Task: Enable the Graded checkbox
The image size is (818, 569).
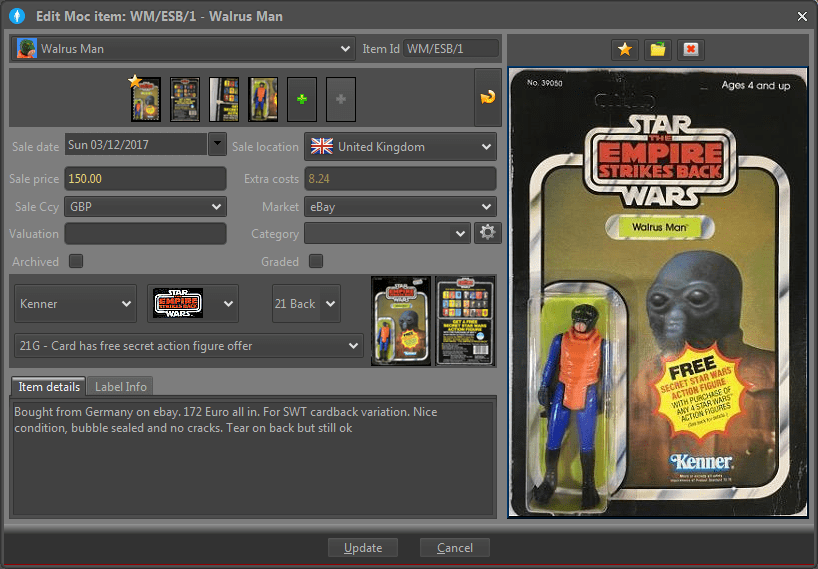Action: [316, 262]
